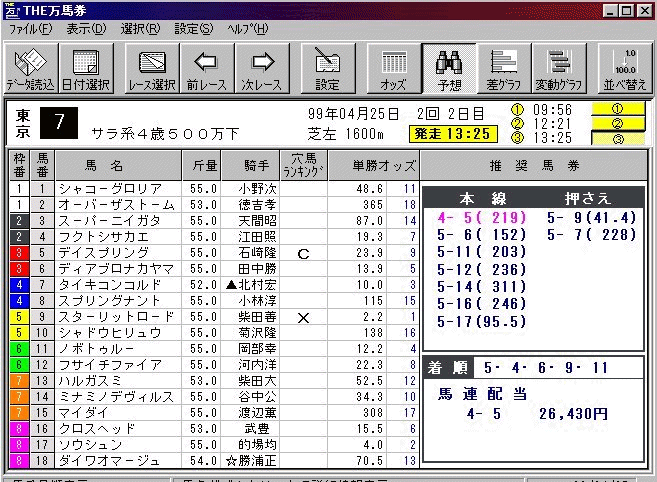Switch to the オッズ odds view

(393, 68)
